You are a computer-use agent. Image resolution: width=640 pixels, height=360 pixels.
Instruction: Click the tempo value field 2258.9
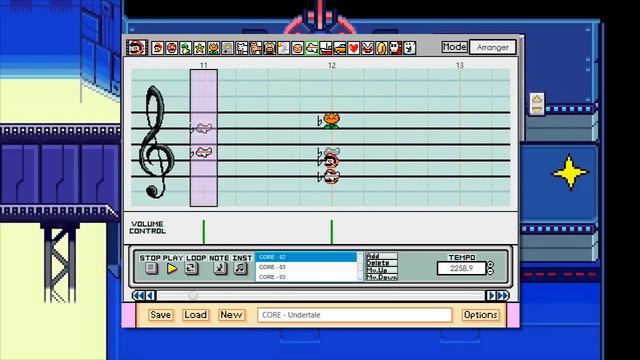[461, 268]
